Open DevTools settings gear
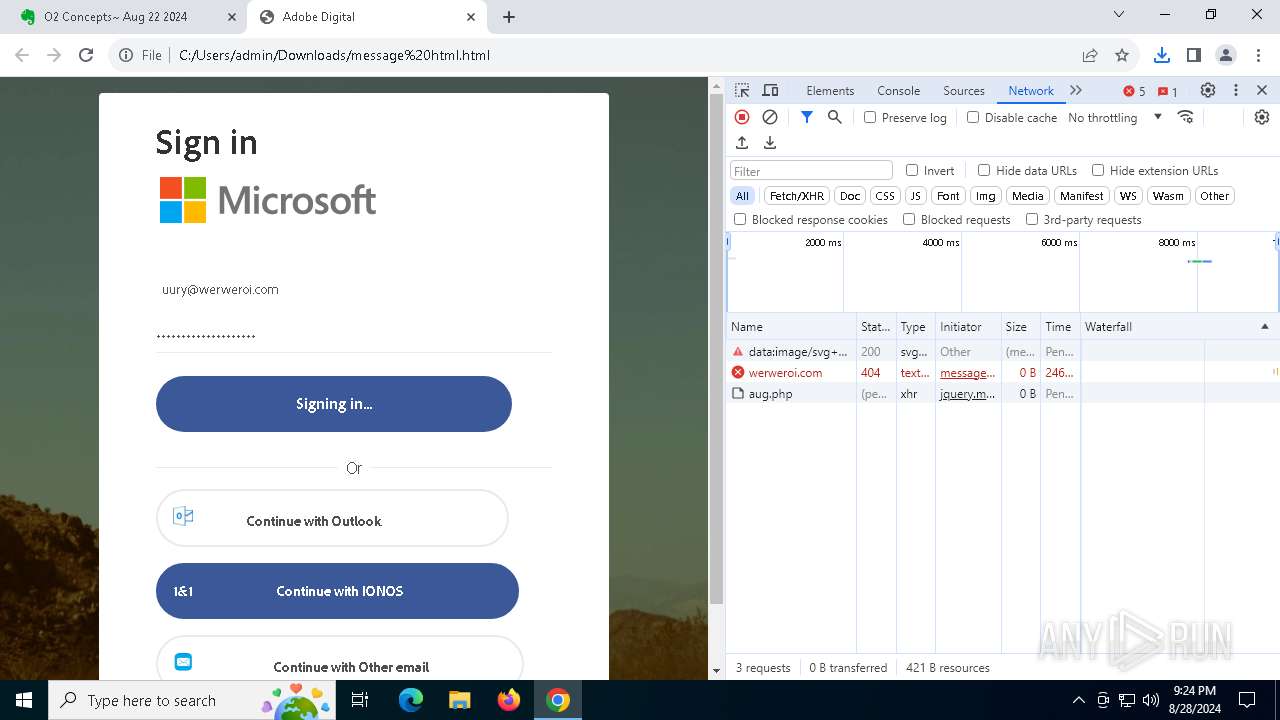 tap(1208, 90)
